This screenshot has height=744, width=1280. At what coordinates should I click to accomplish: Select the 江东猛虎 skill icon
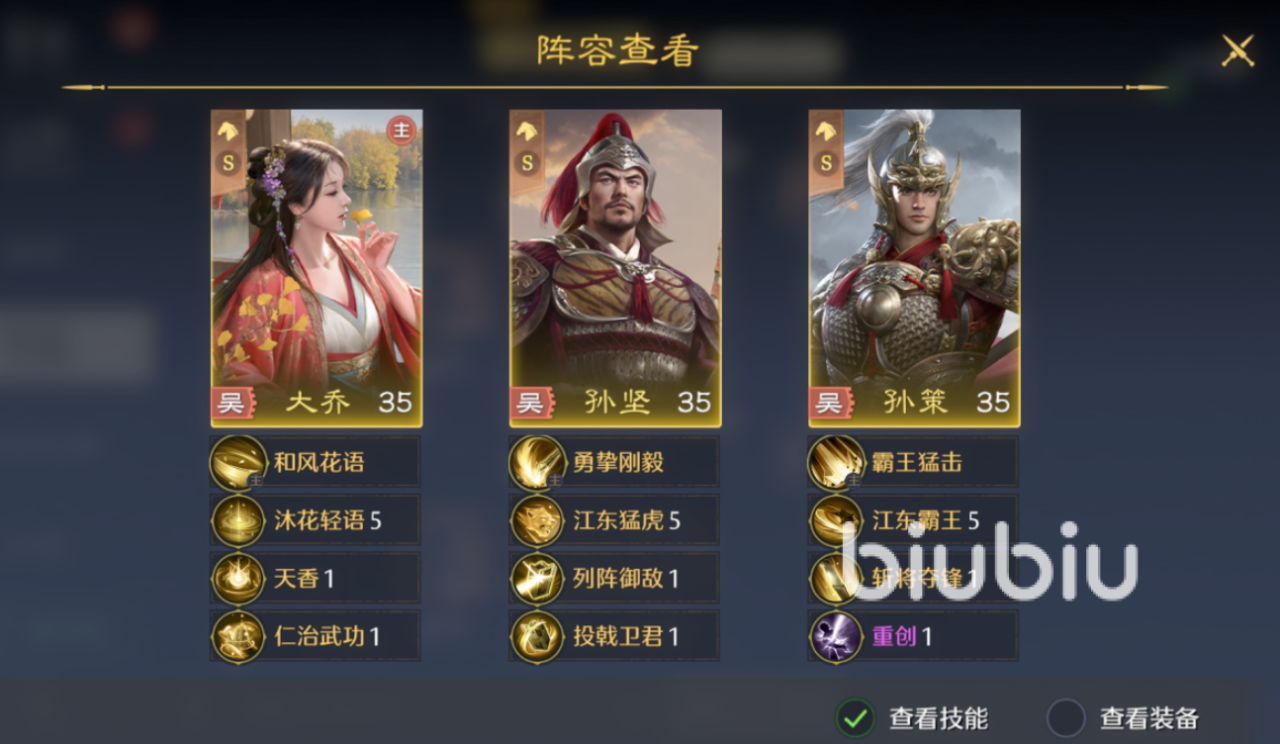pos(538,520)
